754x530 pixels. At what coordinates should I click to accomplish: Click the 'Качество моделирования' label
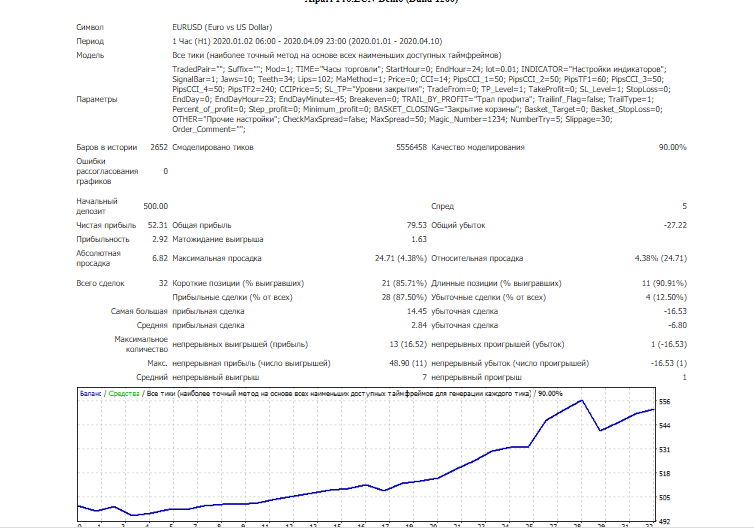click(478, 147)
